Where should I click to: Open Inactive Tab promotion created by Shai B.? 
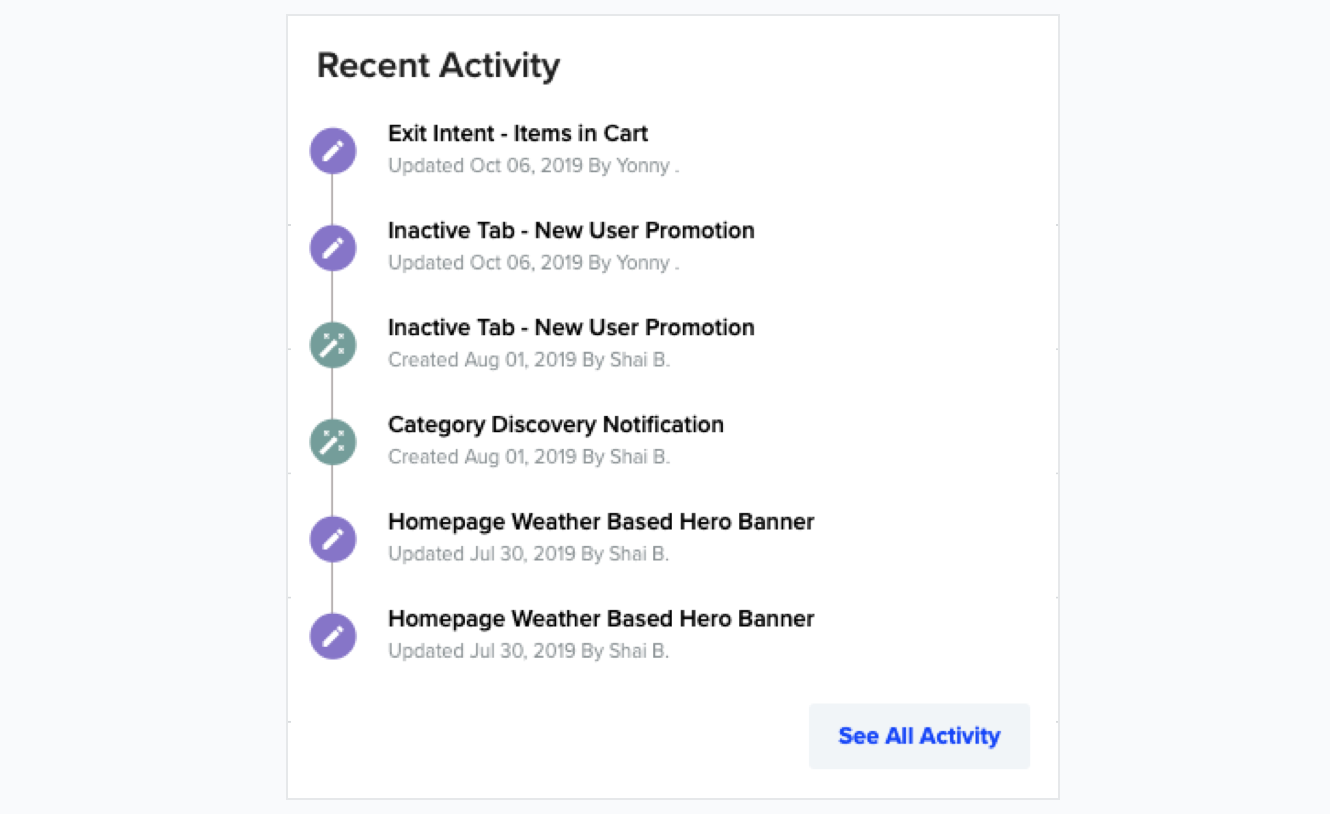point(571,327)
